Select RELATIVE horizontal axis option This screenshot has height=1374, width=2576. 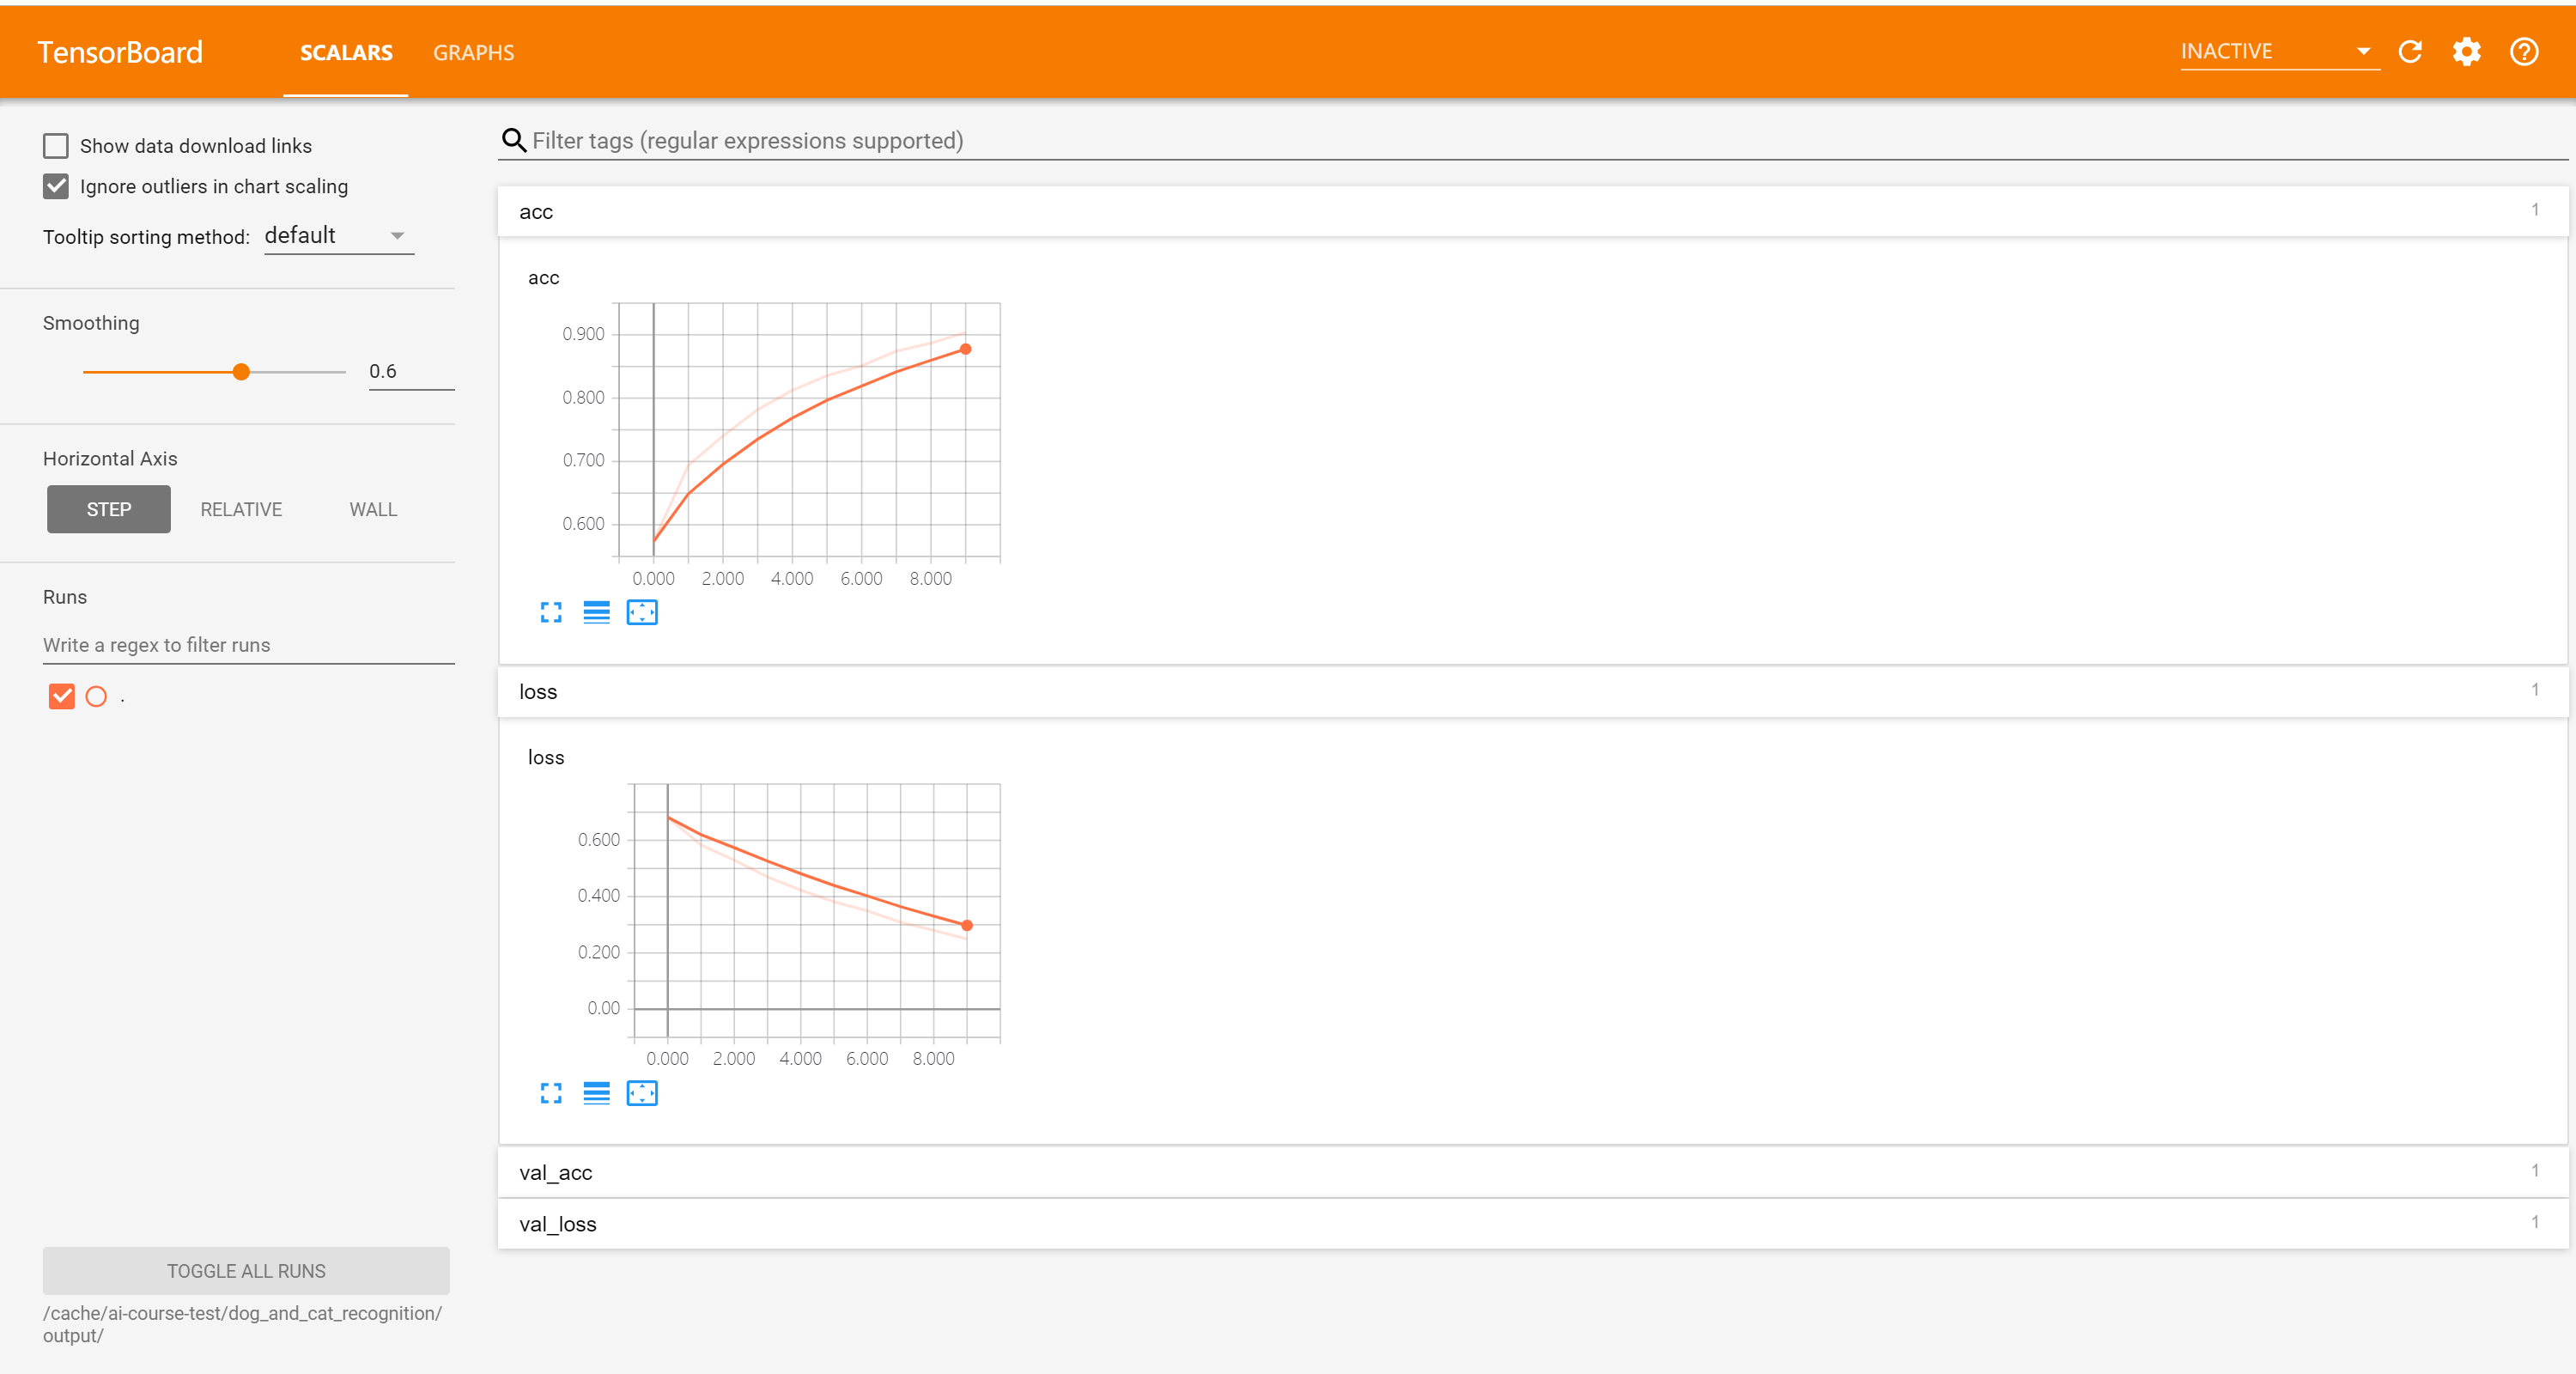(241, 509)
